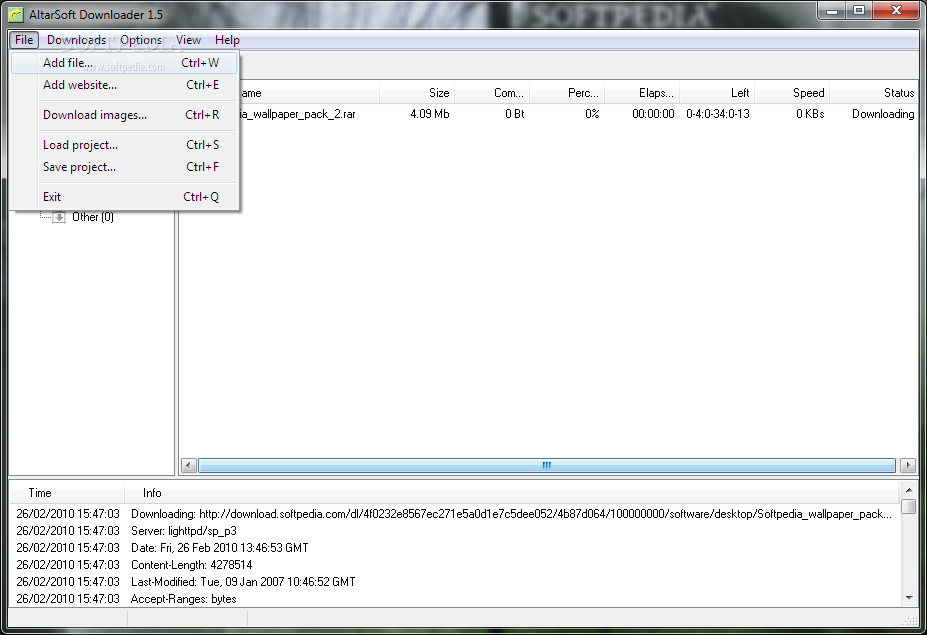Open the Help menu

pos(227,40)
